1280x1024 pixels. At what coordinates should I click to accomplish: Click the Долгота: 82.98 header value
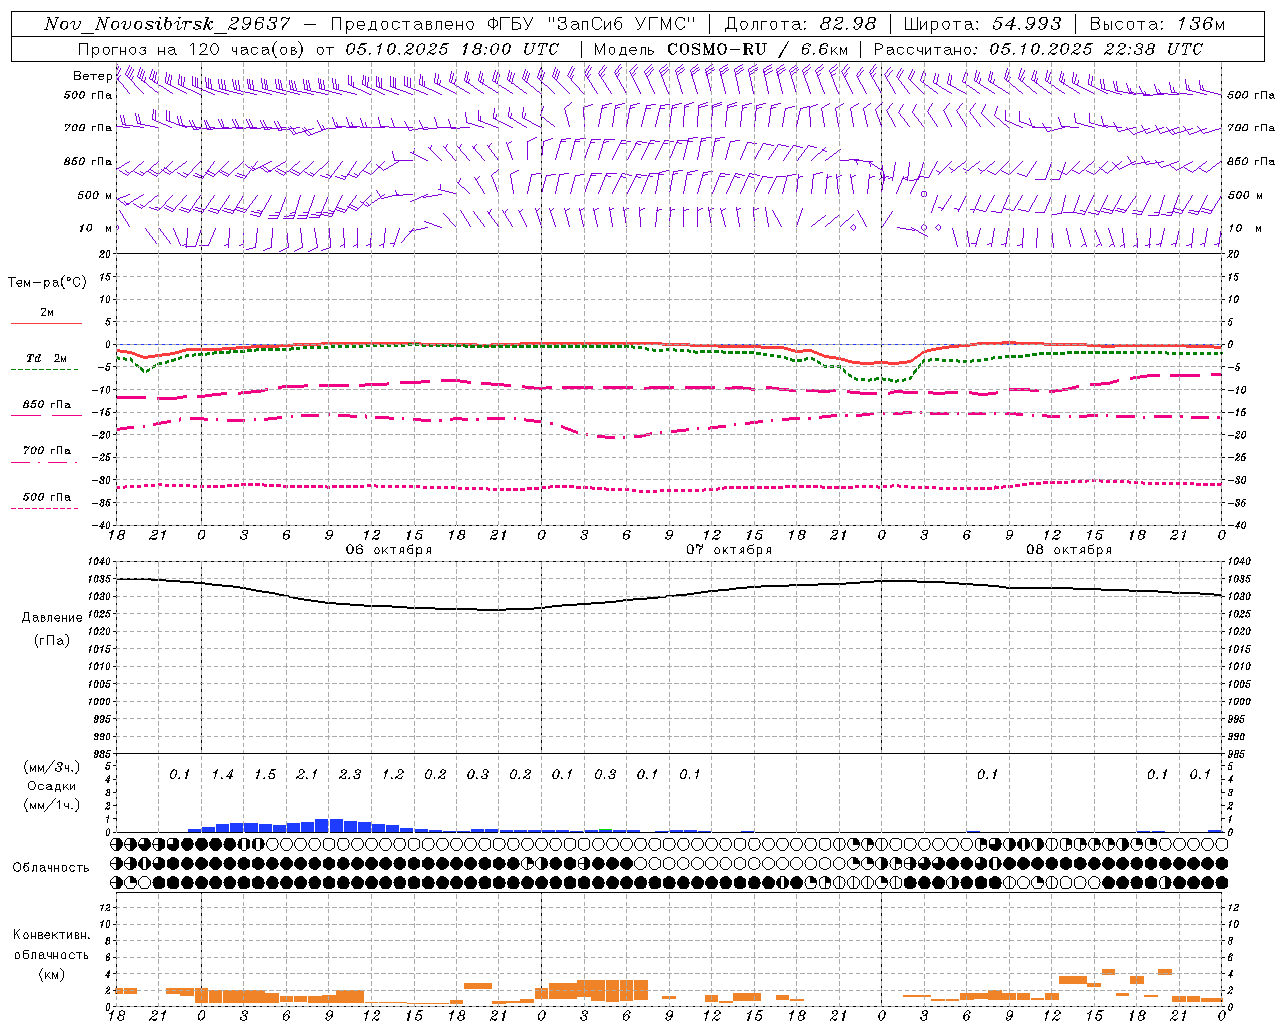click(x=800, y=24)
